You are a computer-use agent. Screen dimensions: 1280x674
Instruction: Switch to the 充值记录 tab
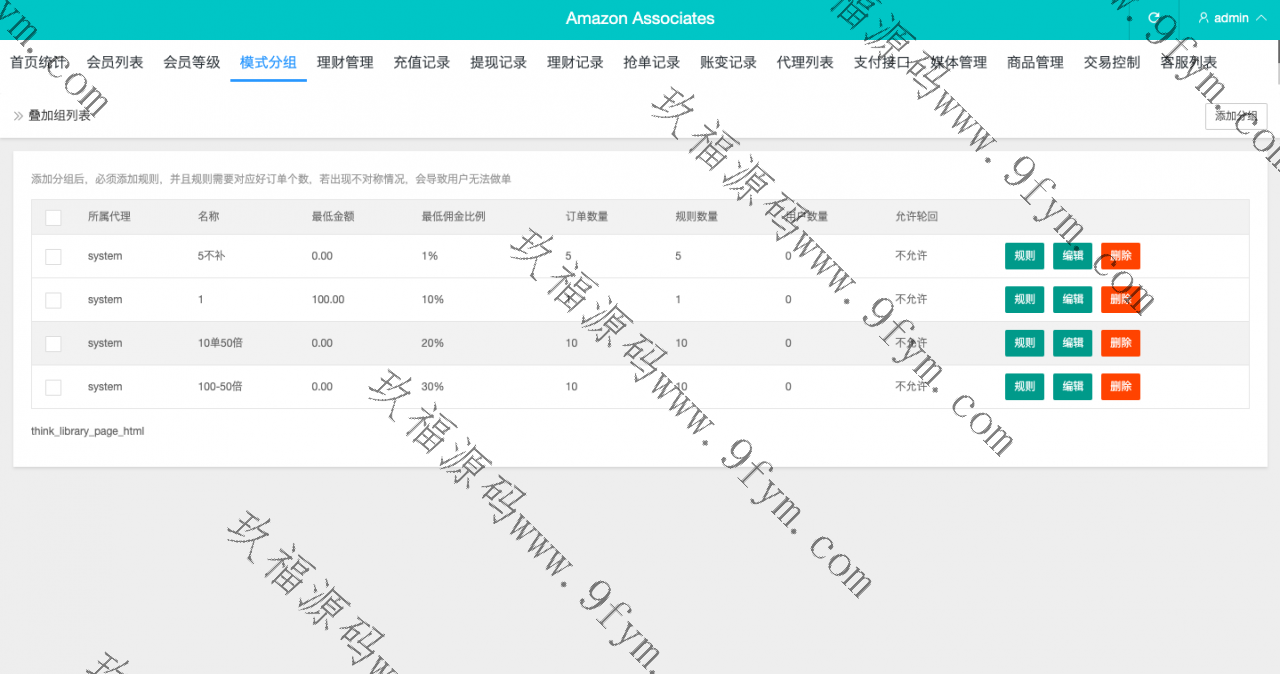[421, 62]
